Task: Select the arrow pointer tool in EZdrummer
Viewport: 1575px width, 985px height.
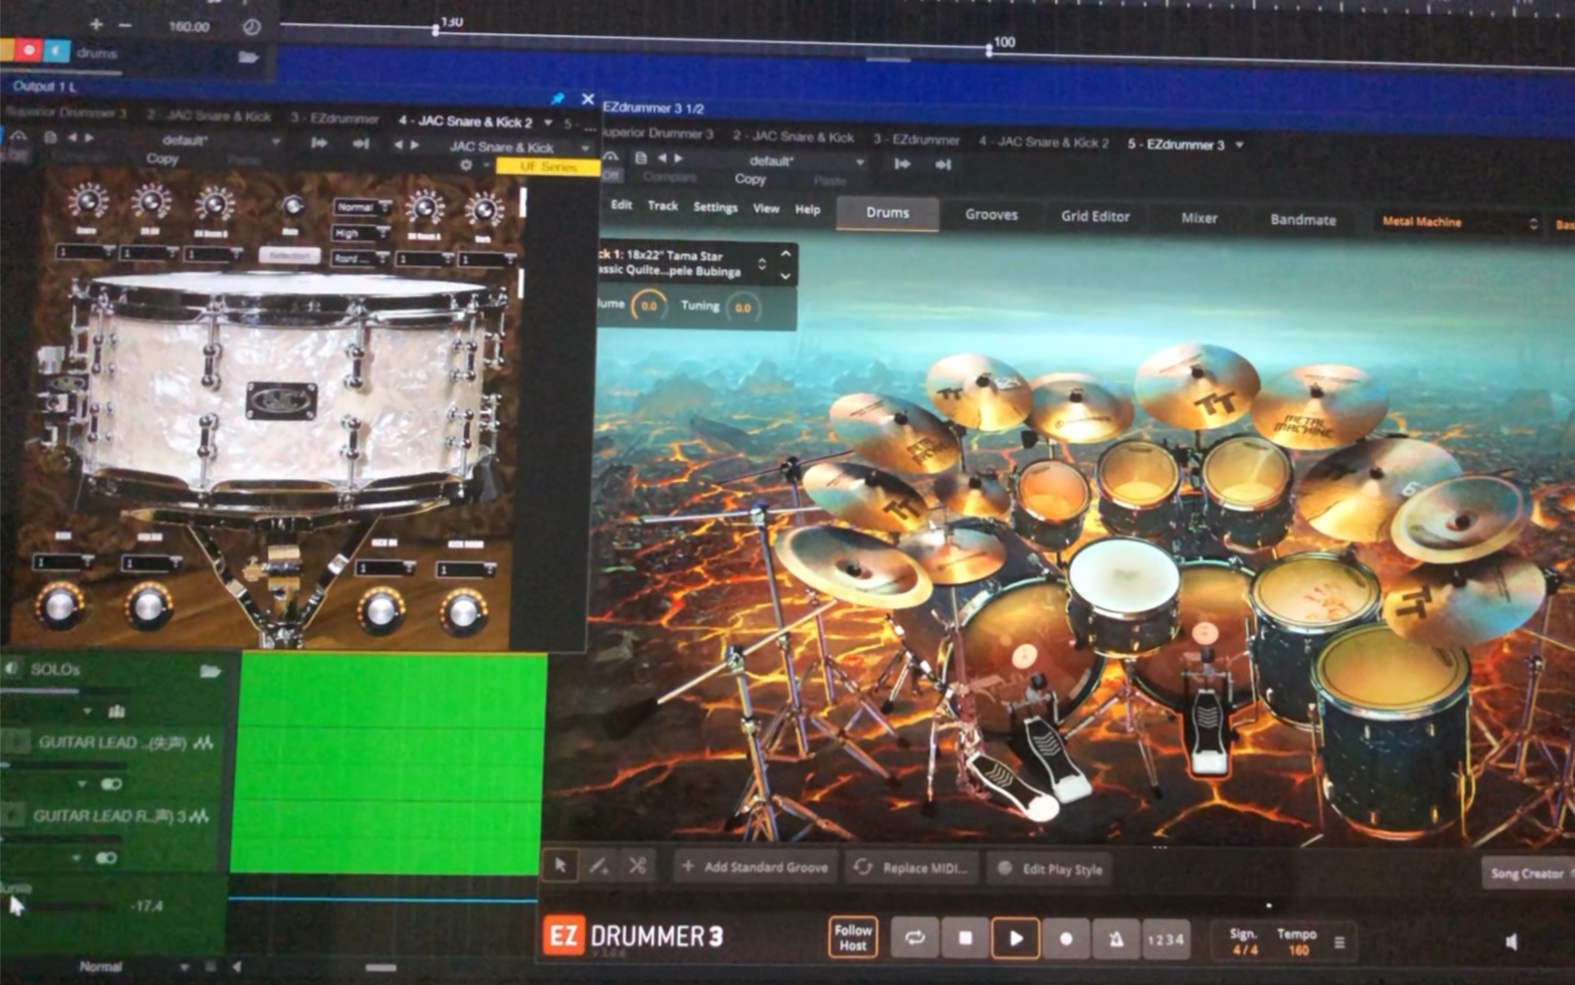Action: 561,866
